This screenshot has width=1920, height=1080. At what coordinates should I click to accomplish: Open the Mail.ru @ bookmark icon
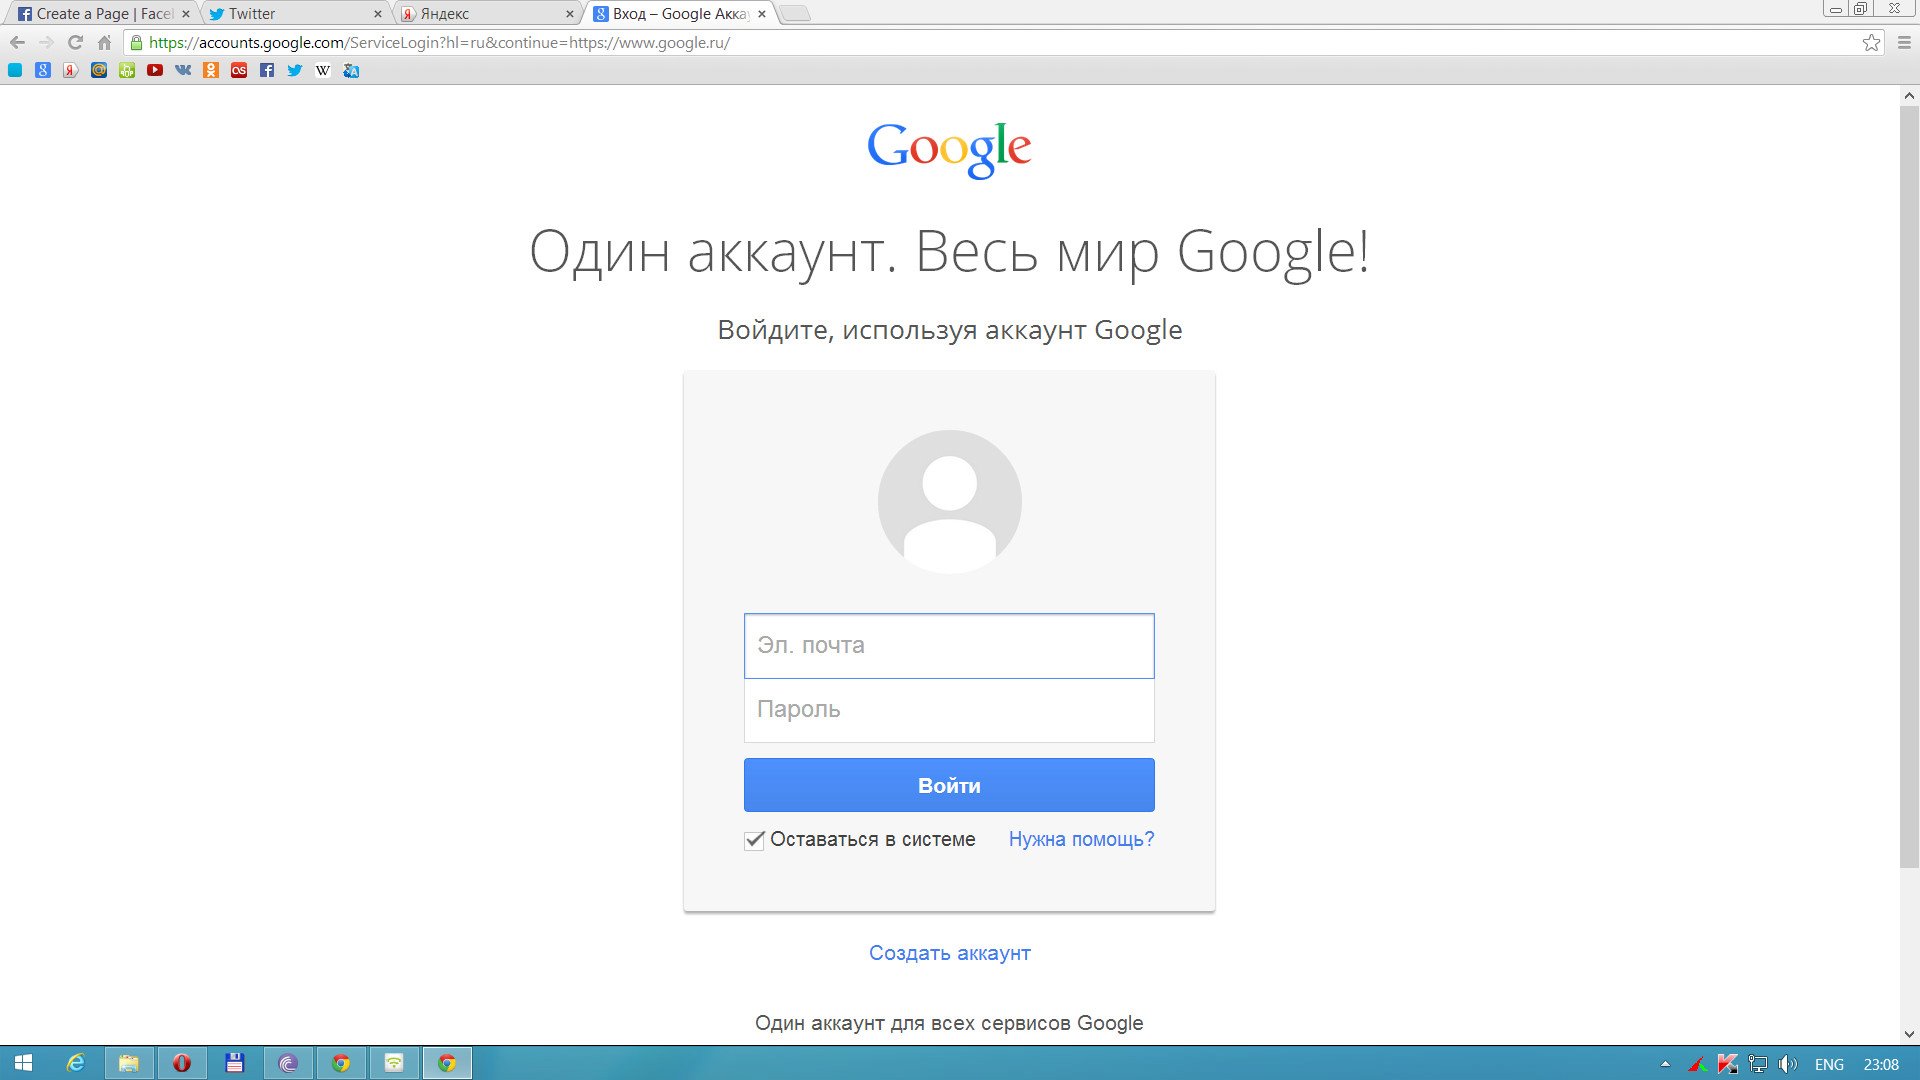[x=99, y=70]
